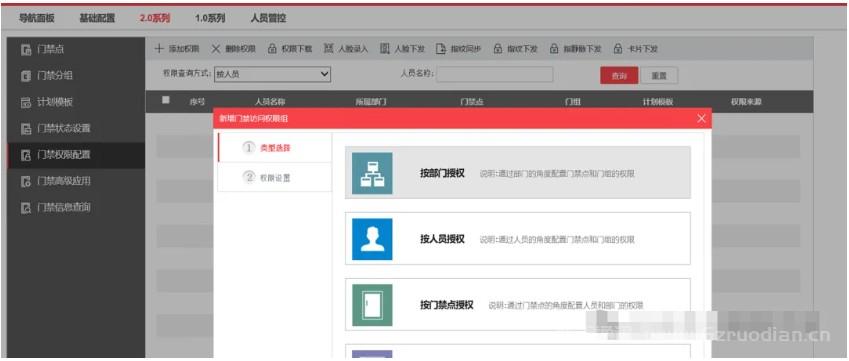This screenshot has height=361, width=849.
Task: Click the 删除权限 X icon
Action: tap(215, 49)
